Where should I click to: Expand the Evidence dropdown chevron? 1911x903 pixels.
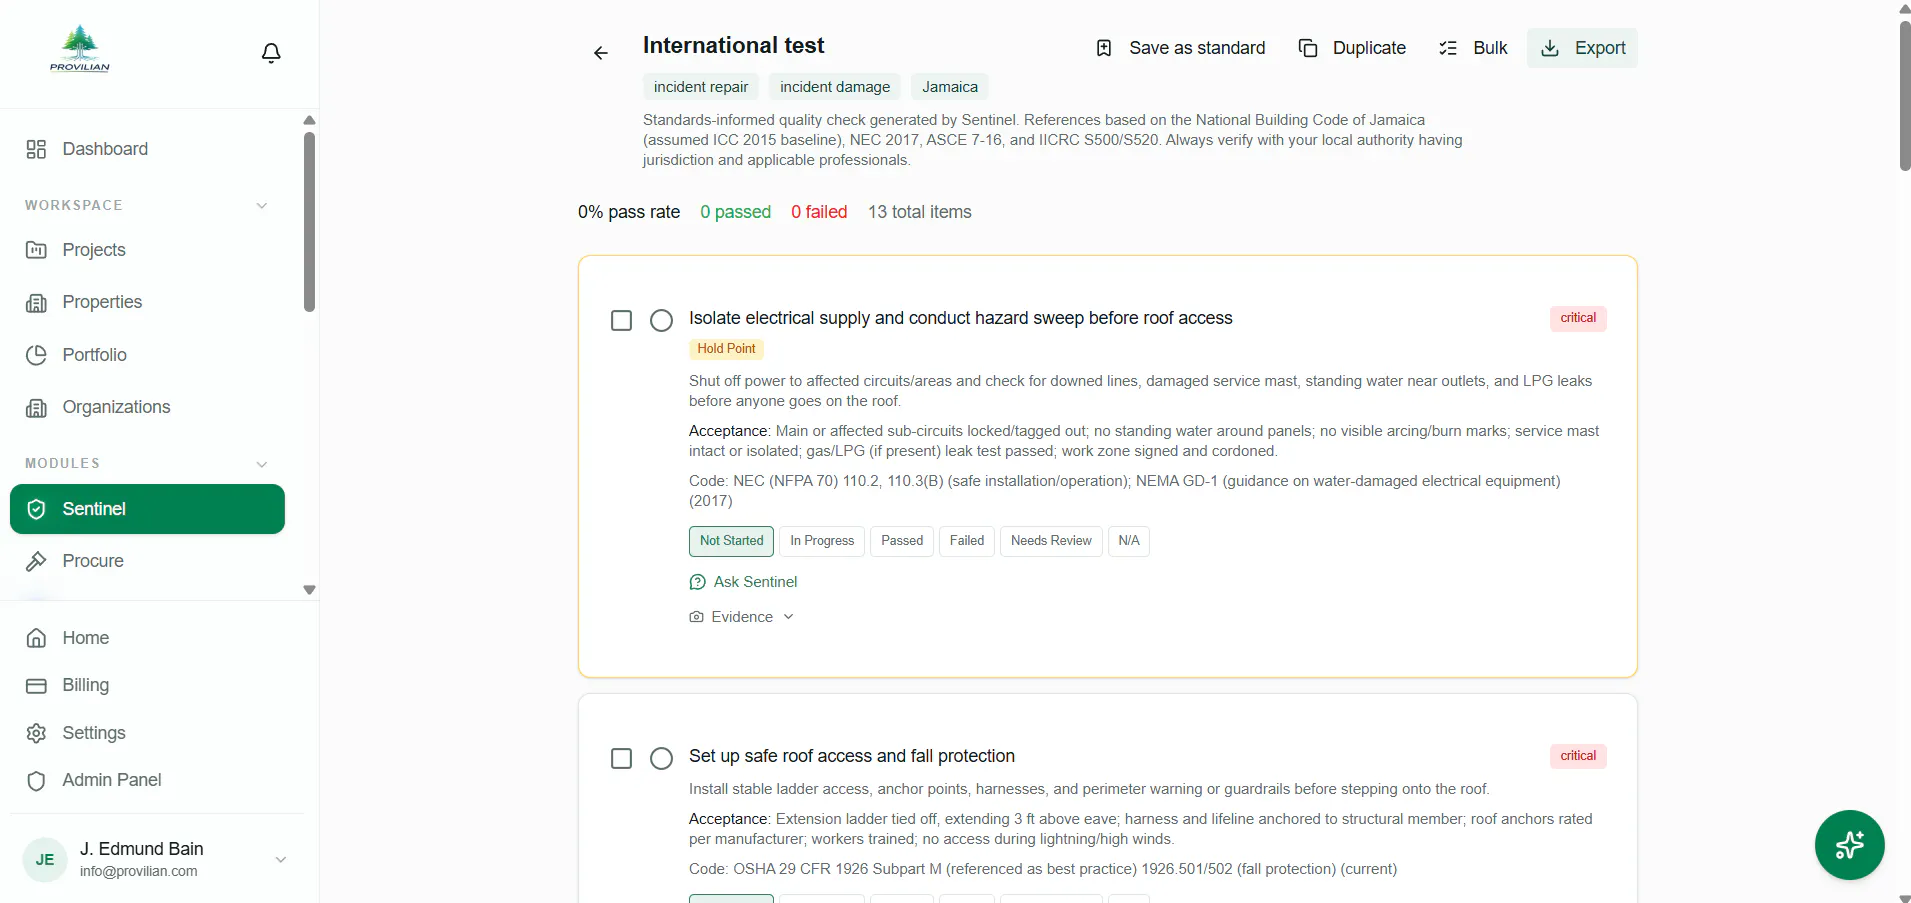788,617
